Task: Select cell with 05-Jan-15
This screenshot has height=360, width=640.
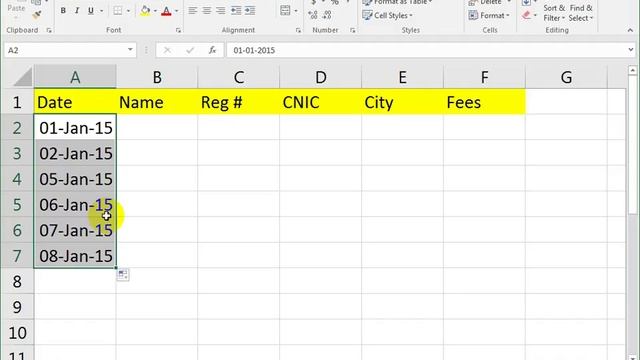Action: 75,179
